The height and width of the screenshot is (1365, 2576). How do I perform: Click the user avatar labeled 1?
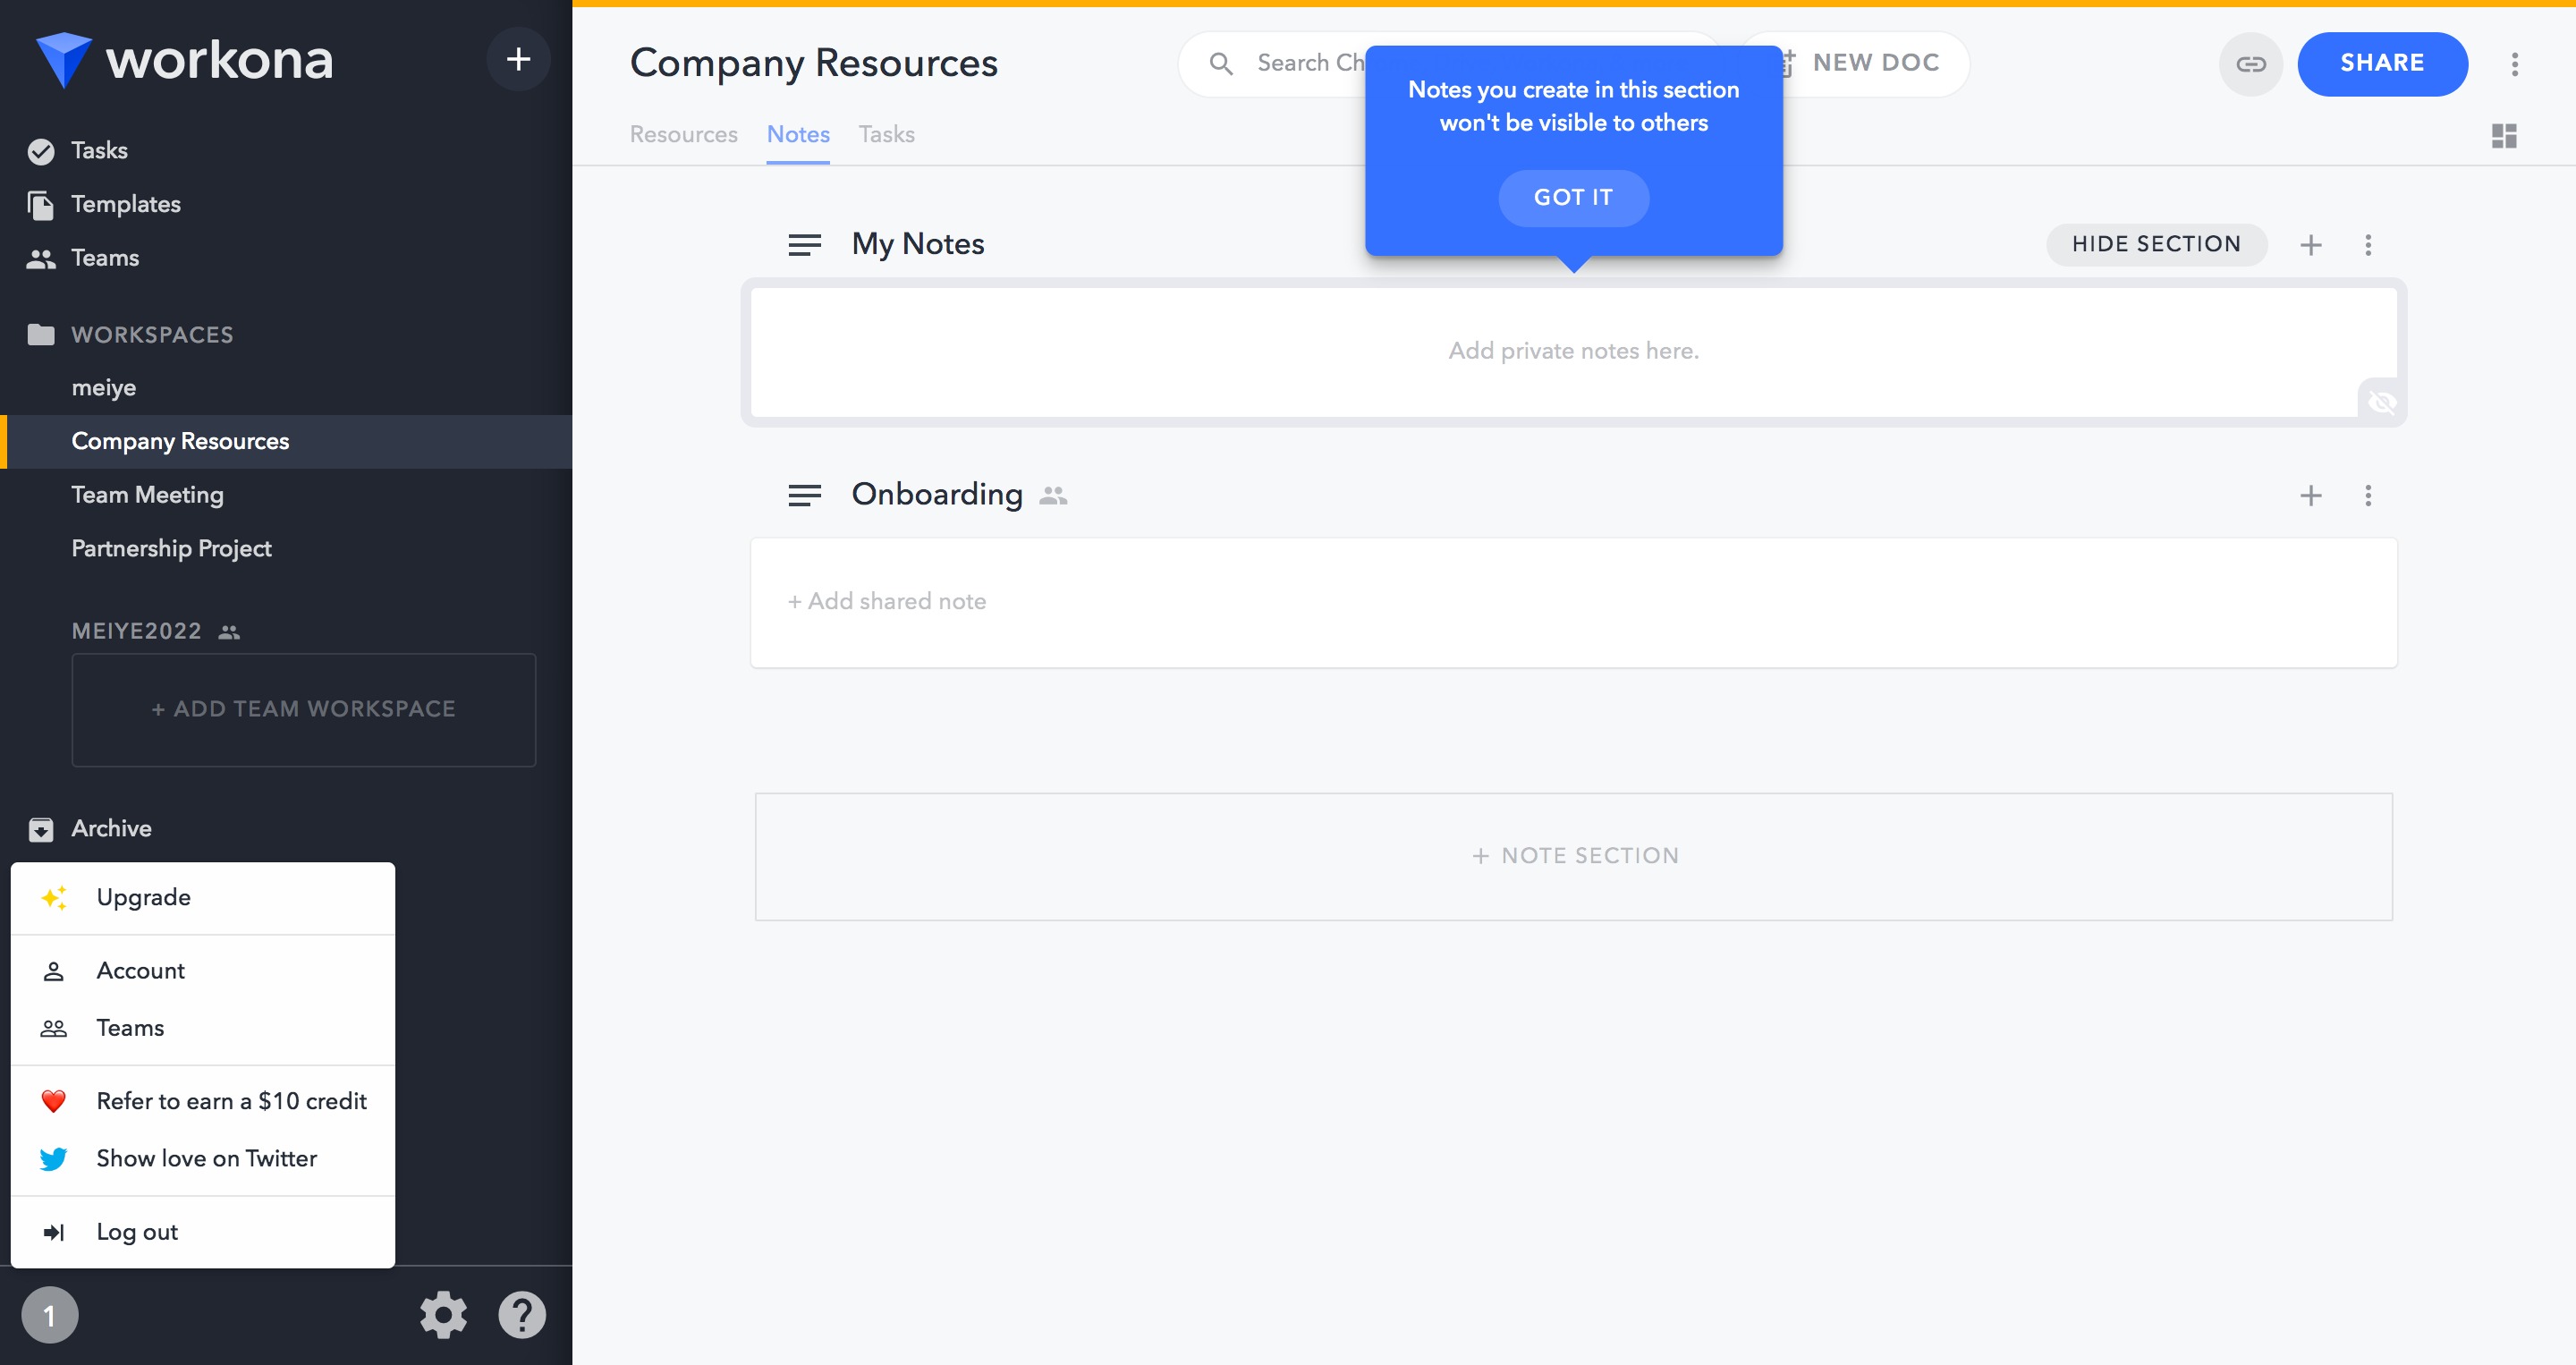(49, 1315)
